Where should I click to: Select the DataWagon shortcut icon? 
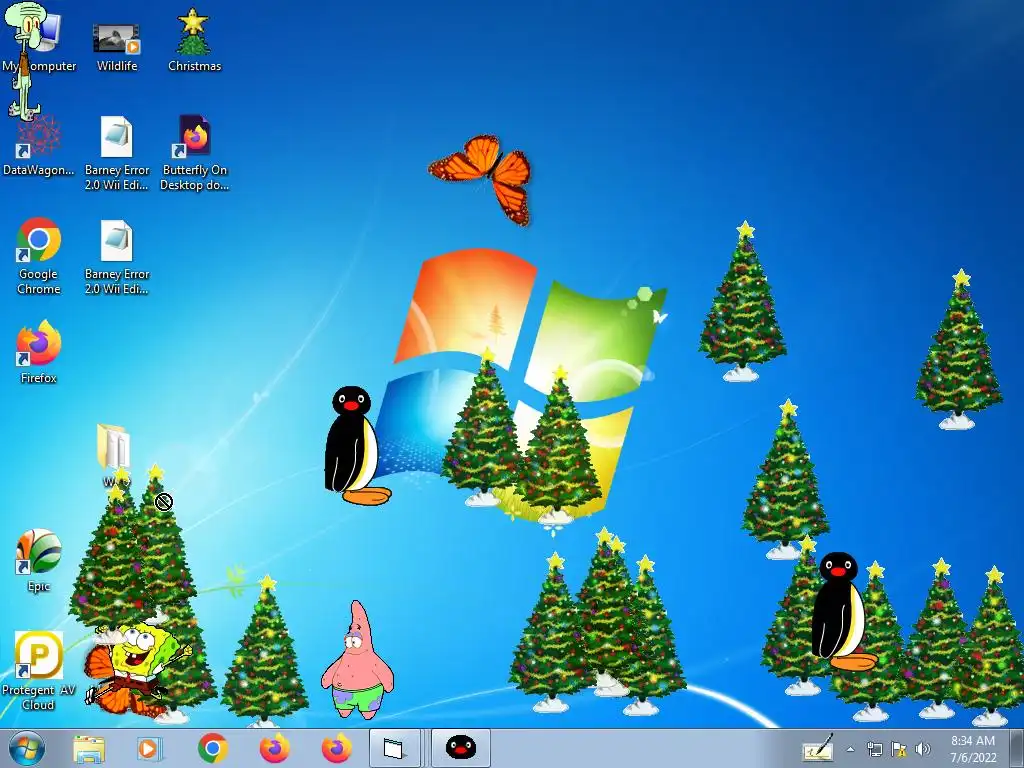(x=38, y=147)
